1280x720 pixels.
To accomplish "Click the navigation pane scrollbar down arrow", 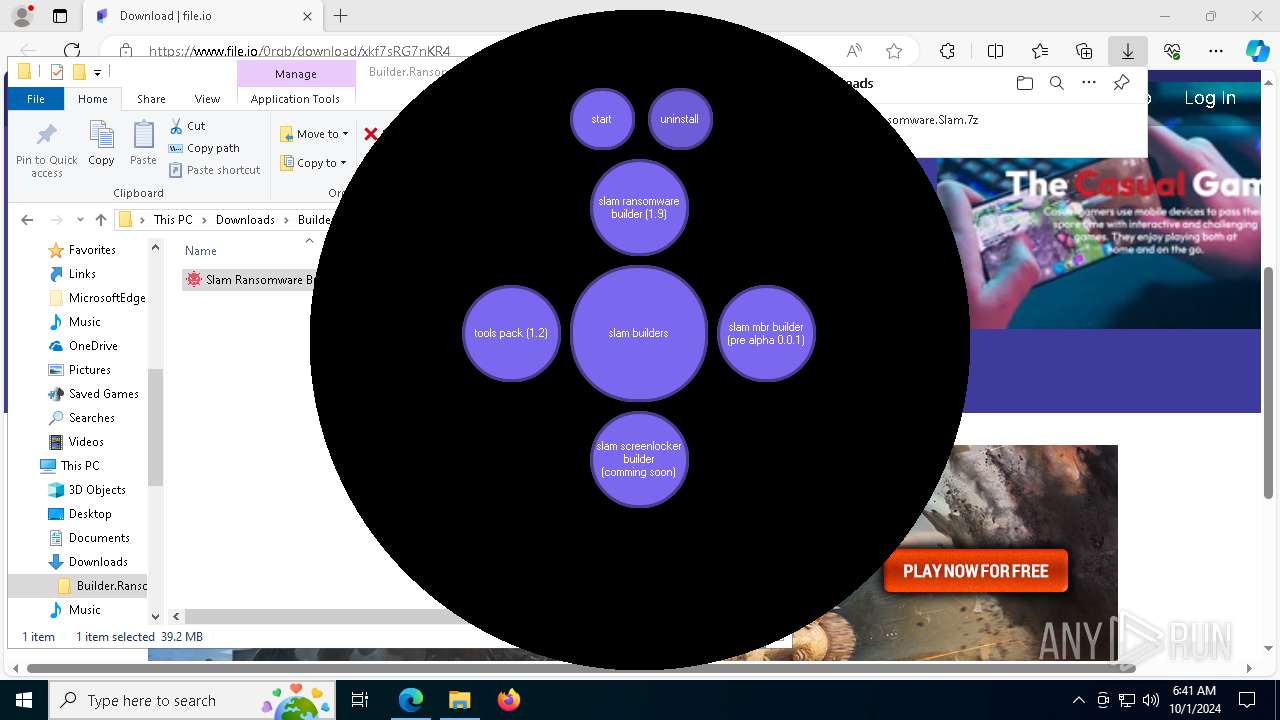I will click(155, 616).
